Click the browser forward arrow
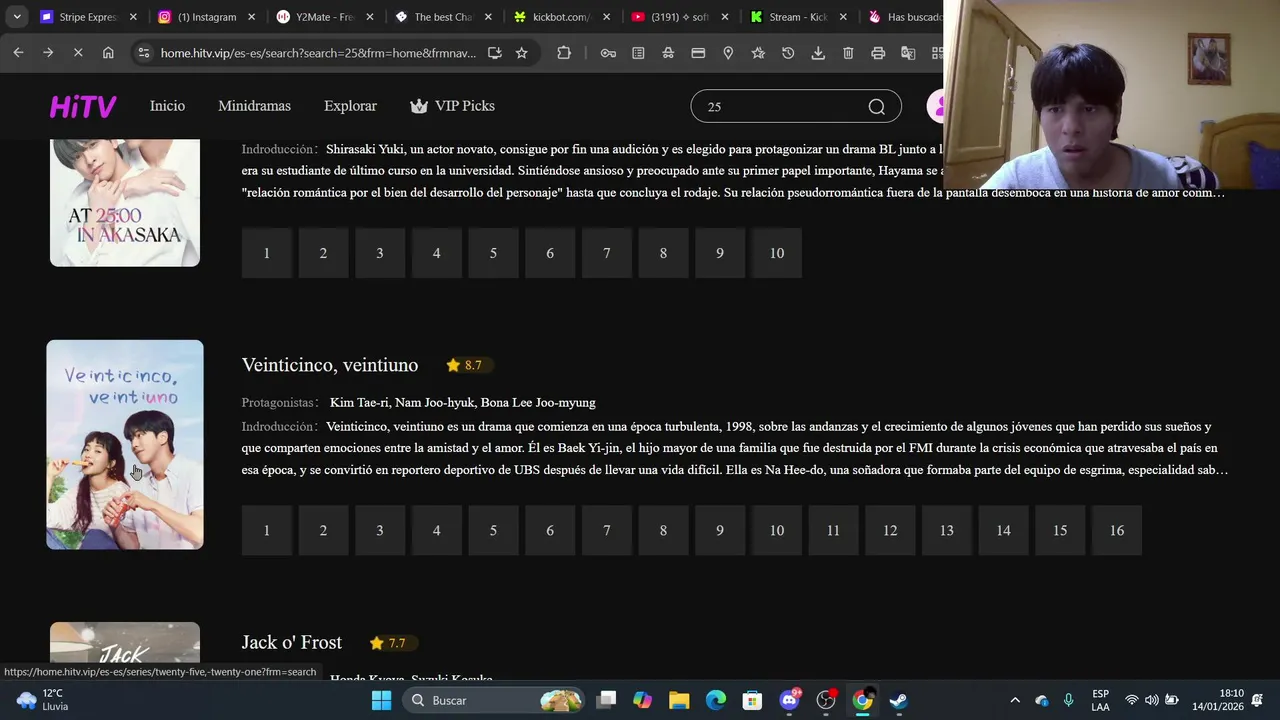Screen dimensions: 1280x720 [48, 53]
